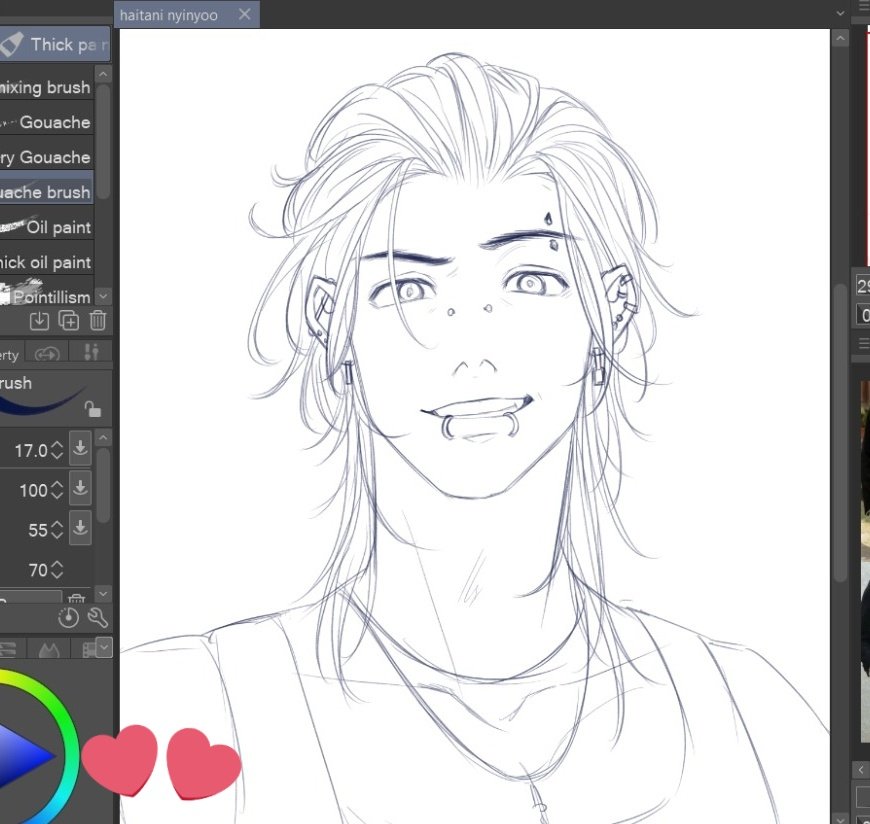The image size is (870, 824).
Task: Switch to the Thick paint sub tool group
Action: (x=55, y=44)
